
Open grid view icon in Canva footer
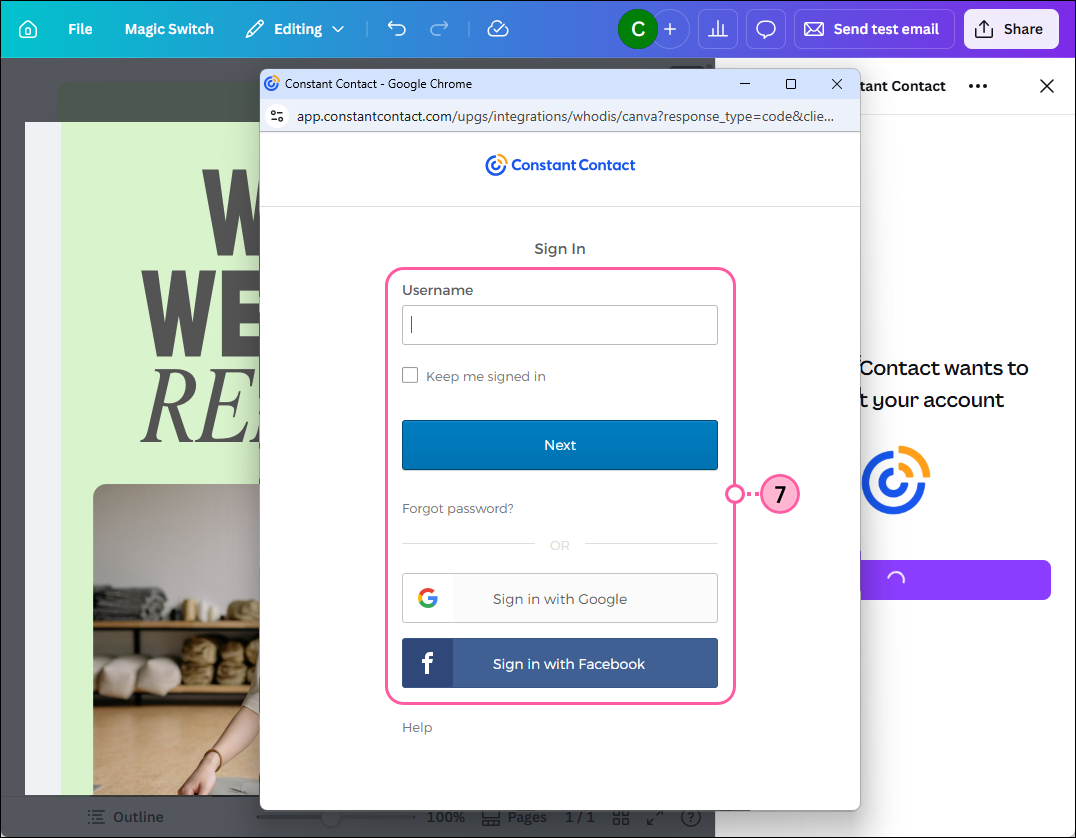point(621,817)
